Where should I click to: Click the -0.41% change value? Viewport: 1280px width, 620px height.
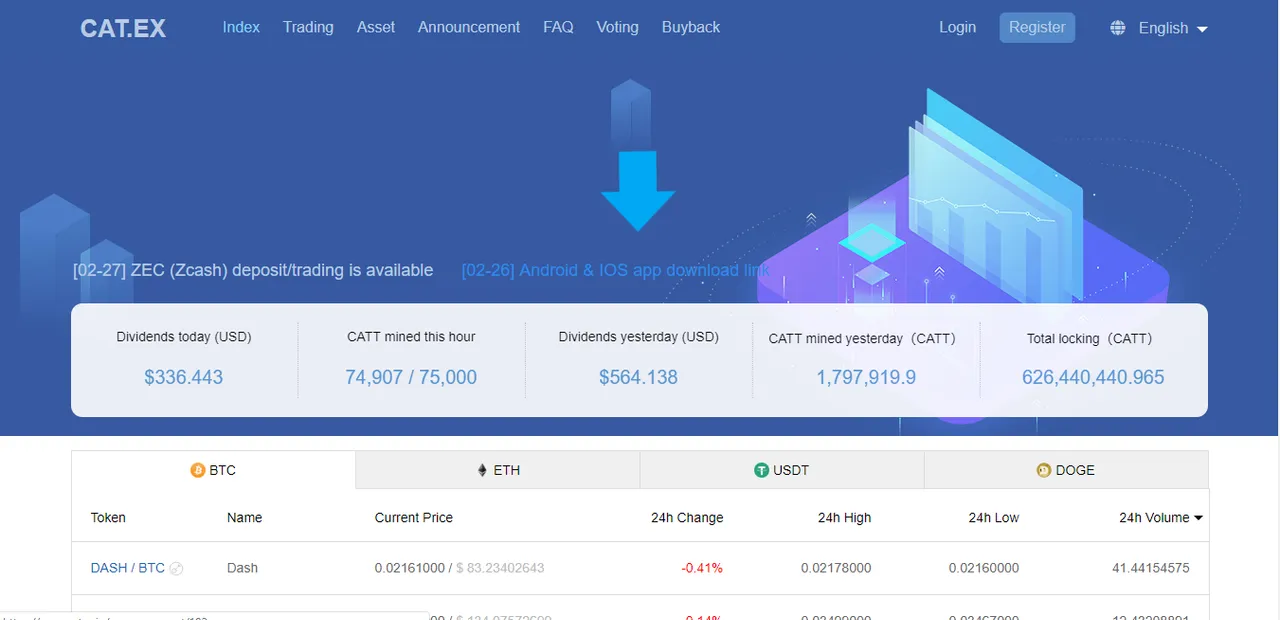702,568
